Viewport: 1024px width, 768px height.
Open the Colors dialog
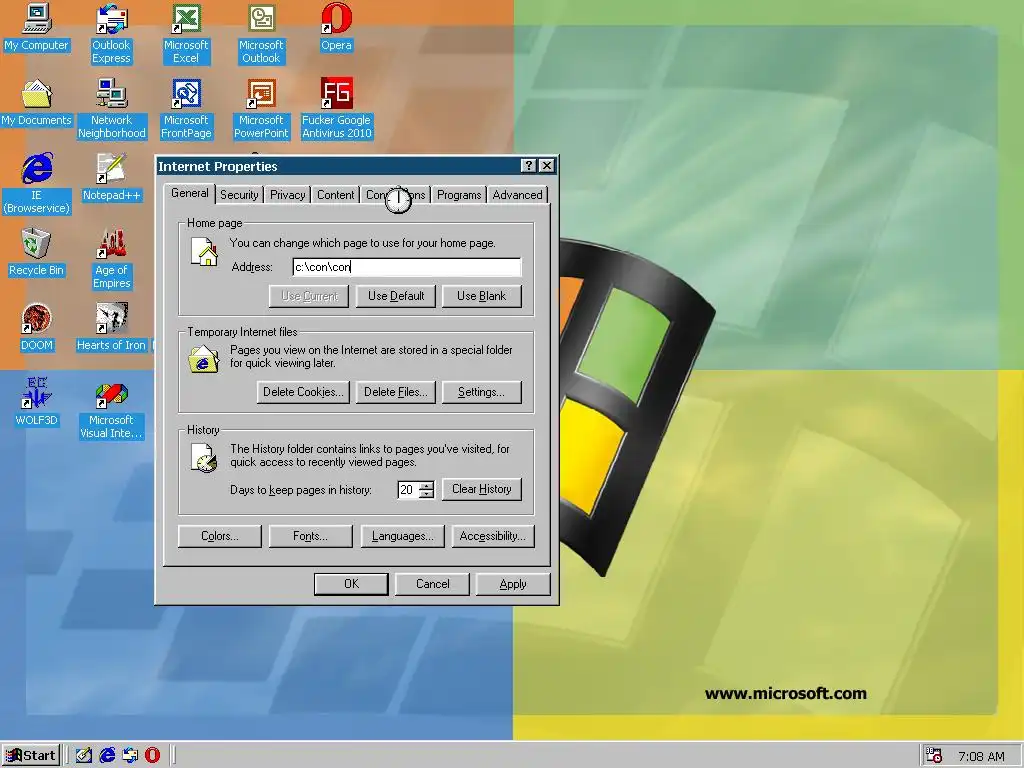[219, 536]
